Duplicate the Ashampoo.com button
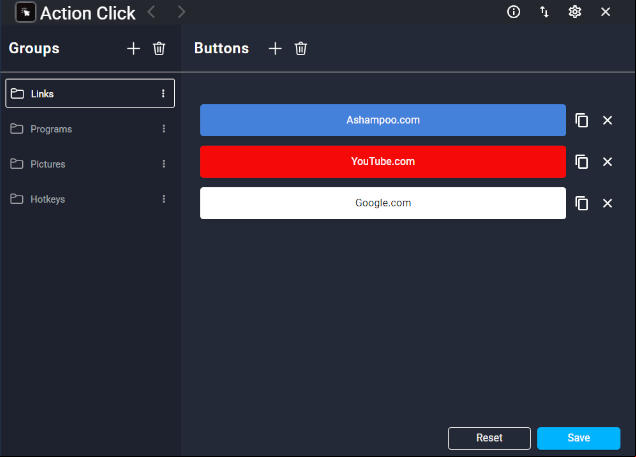 582,120
